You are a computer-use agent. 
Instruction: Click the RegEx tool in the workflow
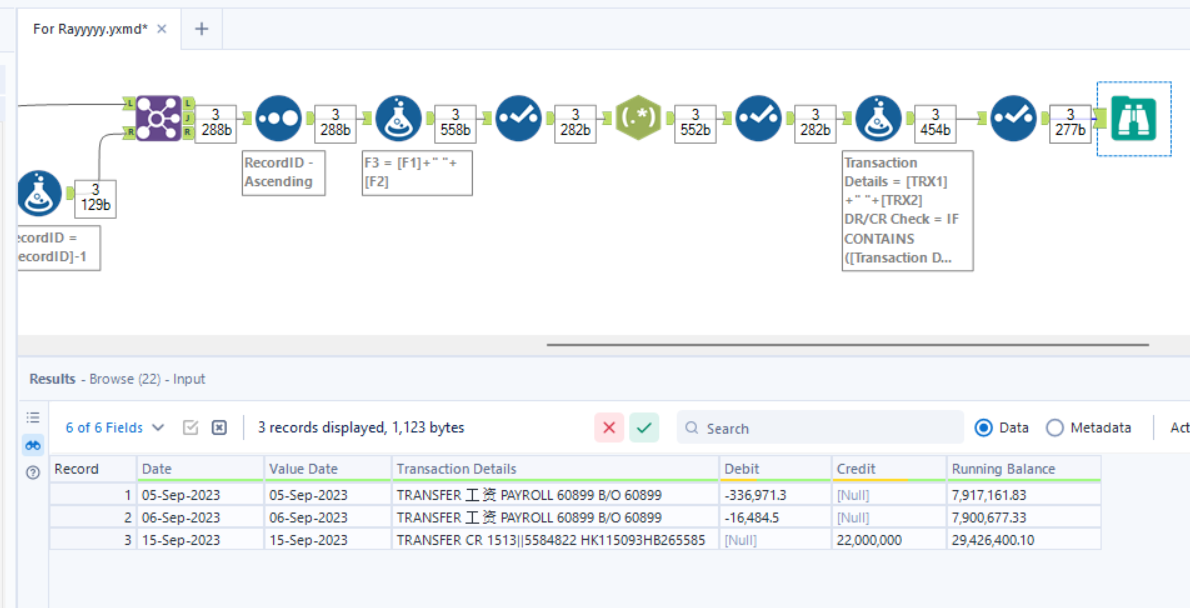pyautogui.click(x=639, y=117)
